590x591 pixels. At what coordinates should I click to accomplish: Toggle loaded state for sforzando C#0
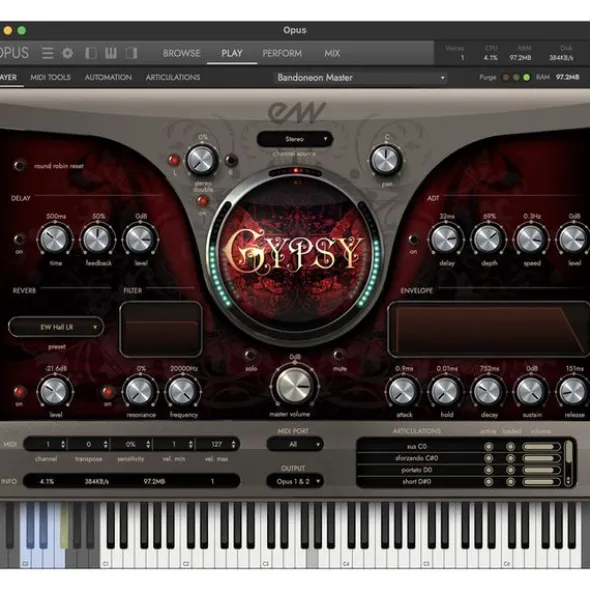point(511,458)
